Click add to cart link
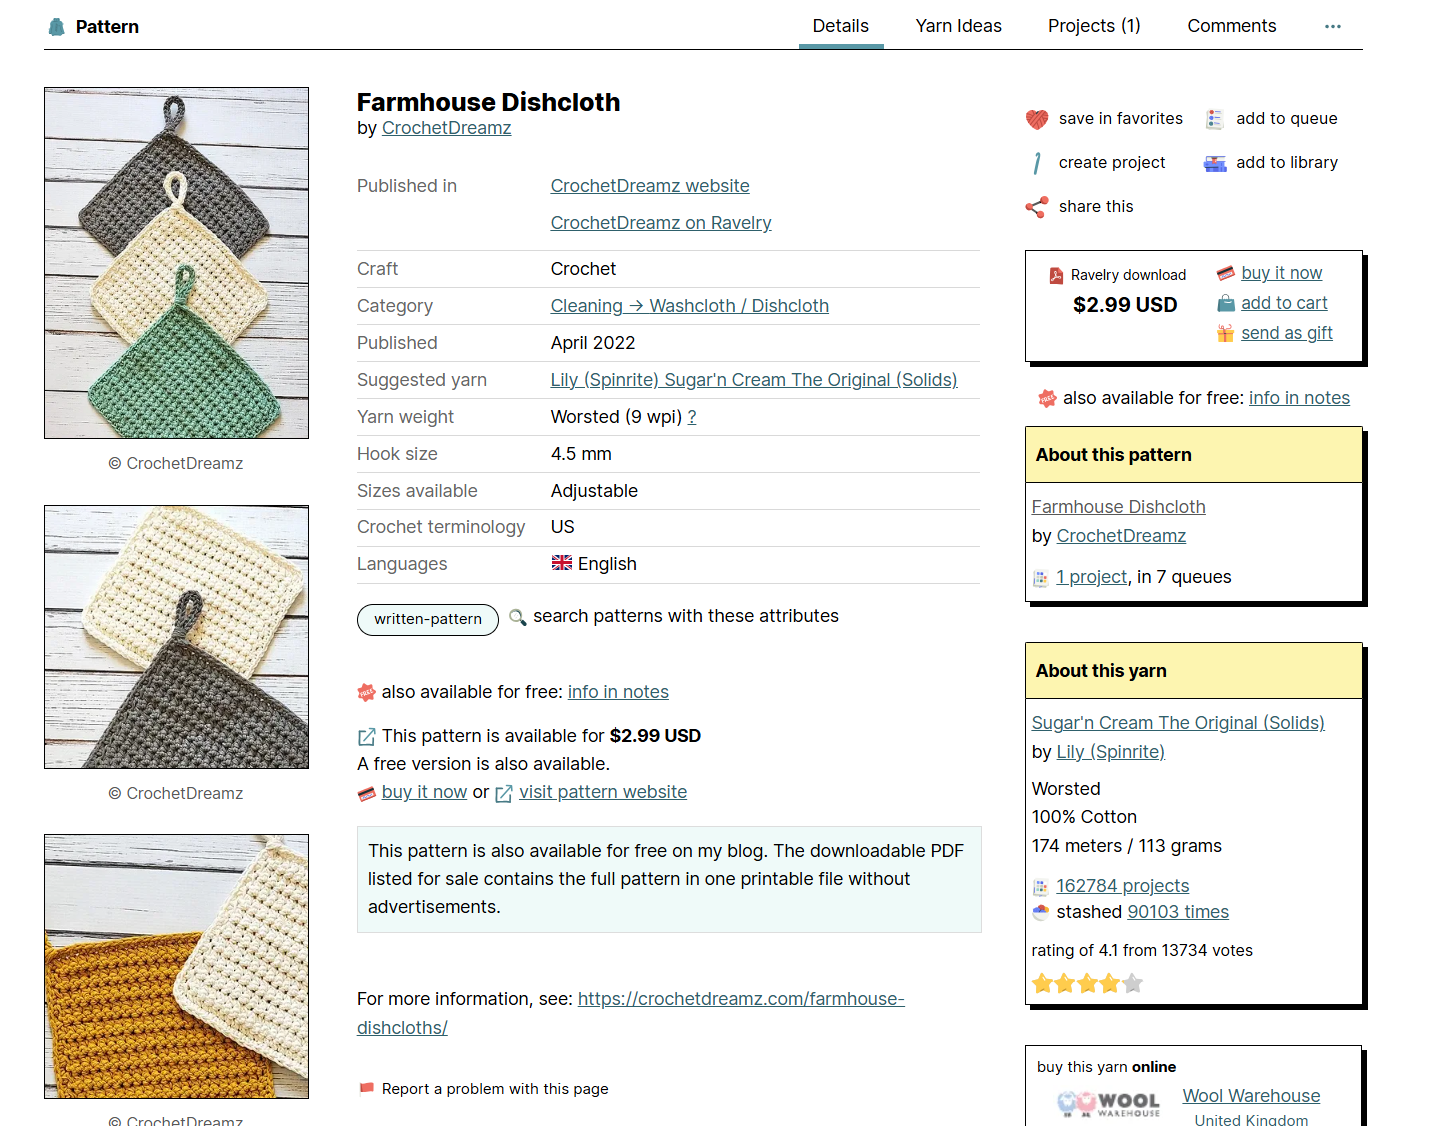Viewport: 1431px width, 1126px height. click(x=1285, y=303)
